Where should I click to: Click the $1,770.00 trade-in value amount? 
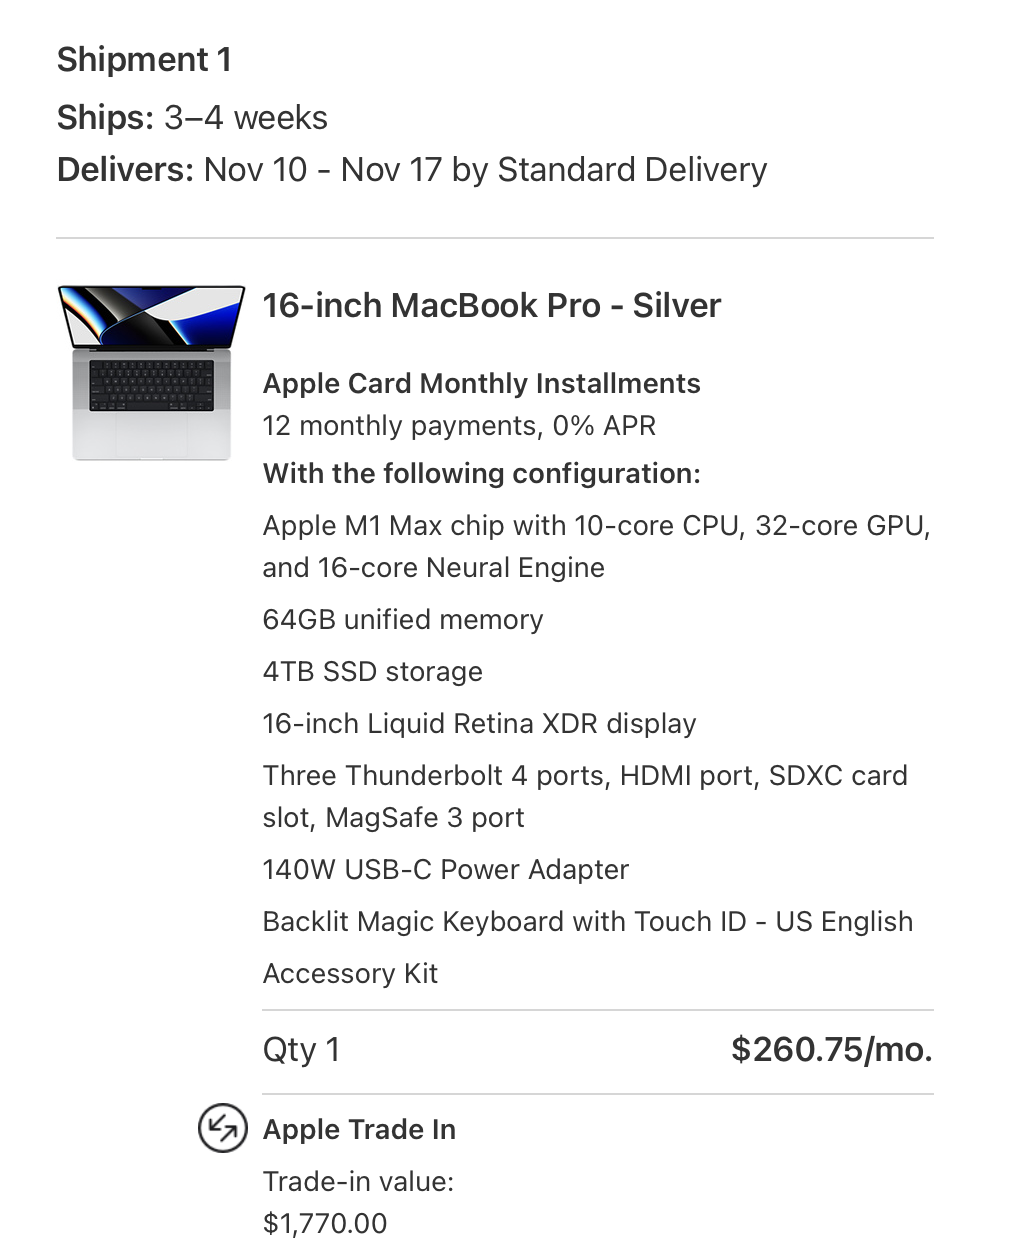(324, 1223)
